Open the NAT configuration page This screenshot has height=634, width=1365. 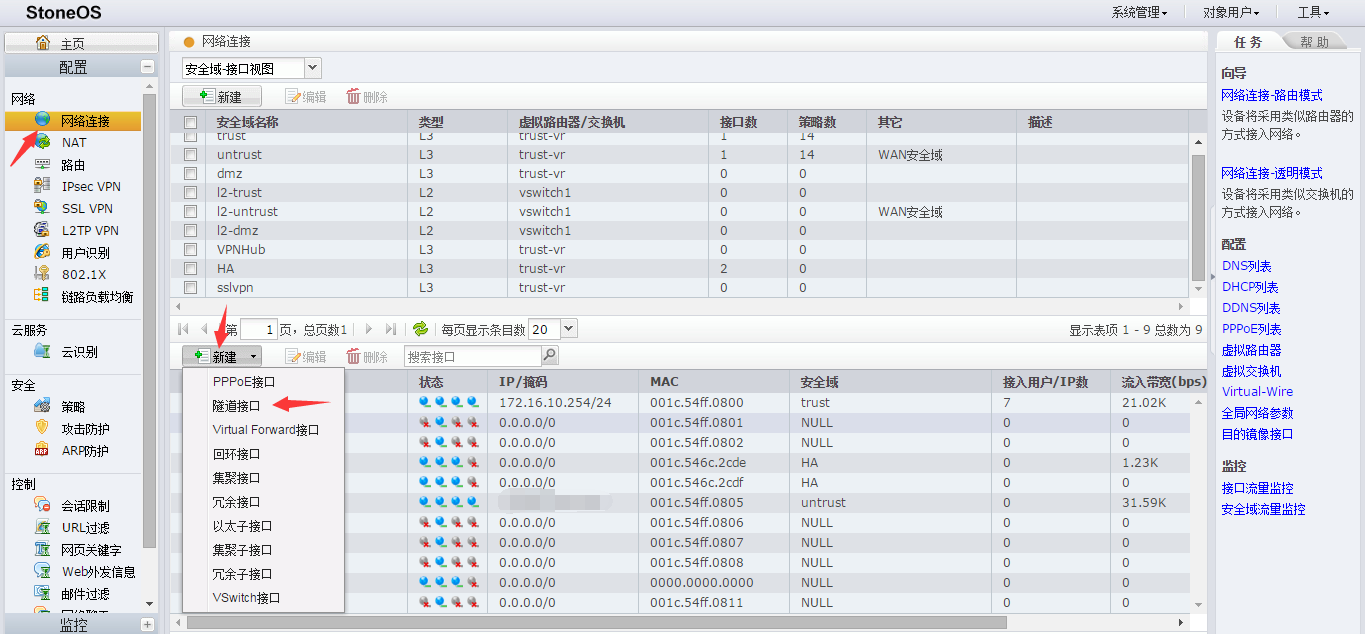73,143
